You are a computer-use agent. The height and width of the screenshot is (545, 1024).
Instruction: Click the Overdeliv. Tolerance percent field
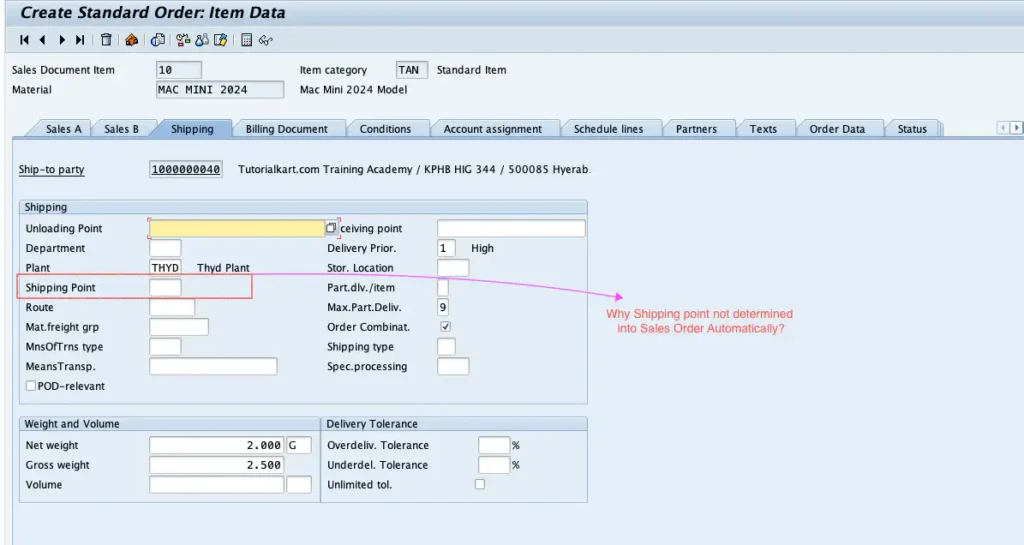coord(494,445)
